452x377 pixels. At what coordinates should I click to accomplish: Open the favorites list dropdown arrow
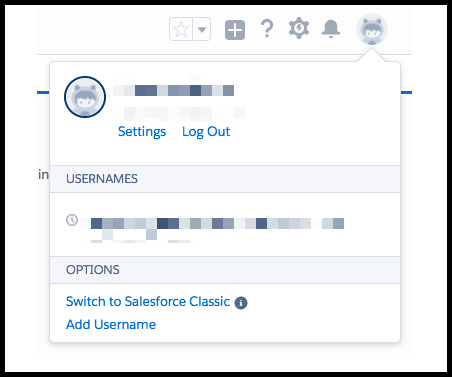[x=202, y=29]
